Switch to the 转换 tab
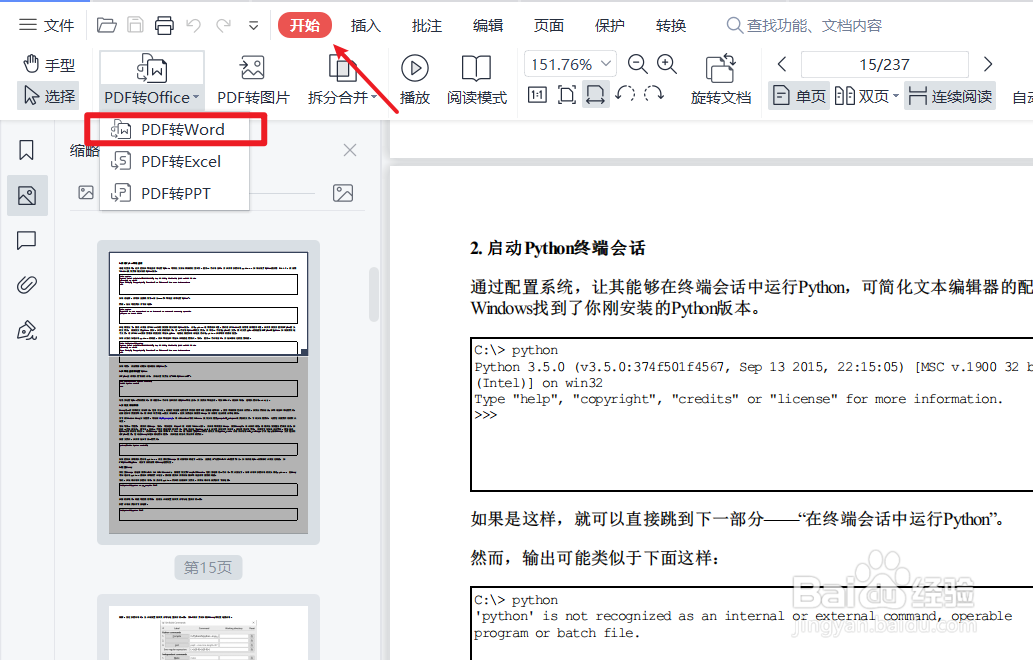Viewport: 1033px width, 660px height. click(x=671, y=26)
